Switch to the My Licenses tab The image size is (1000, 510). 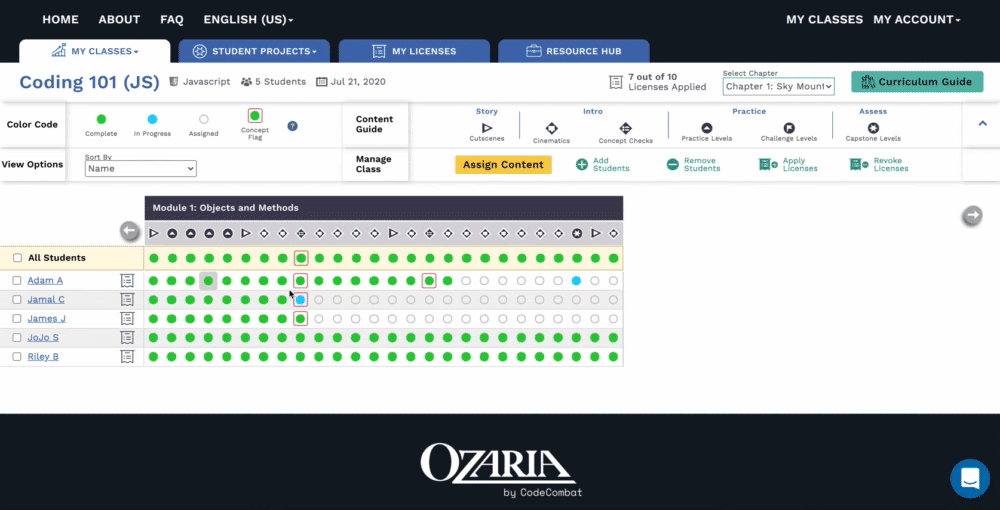tap(414, 51)
